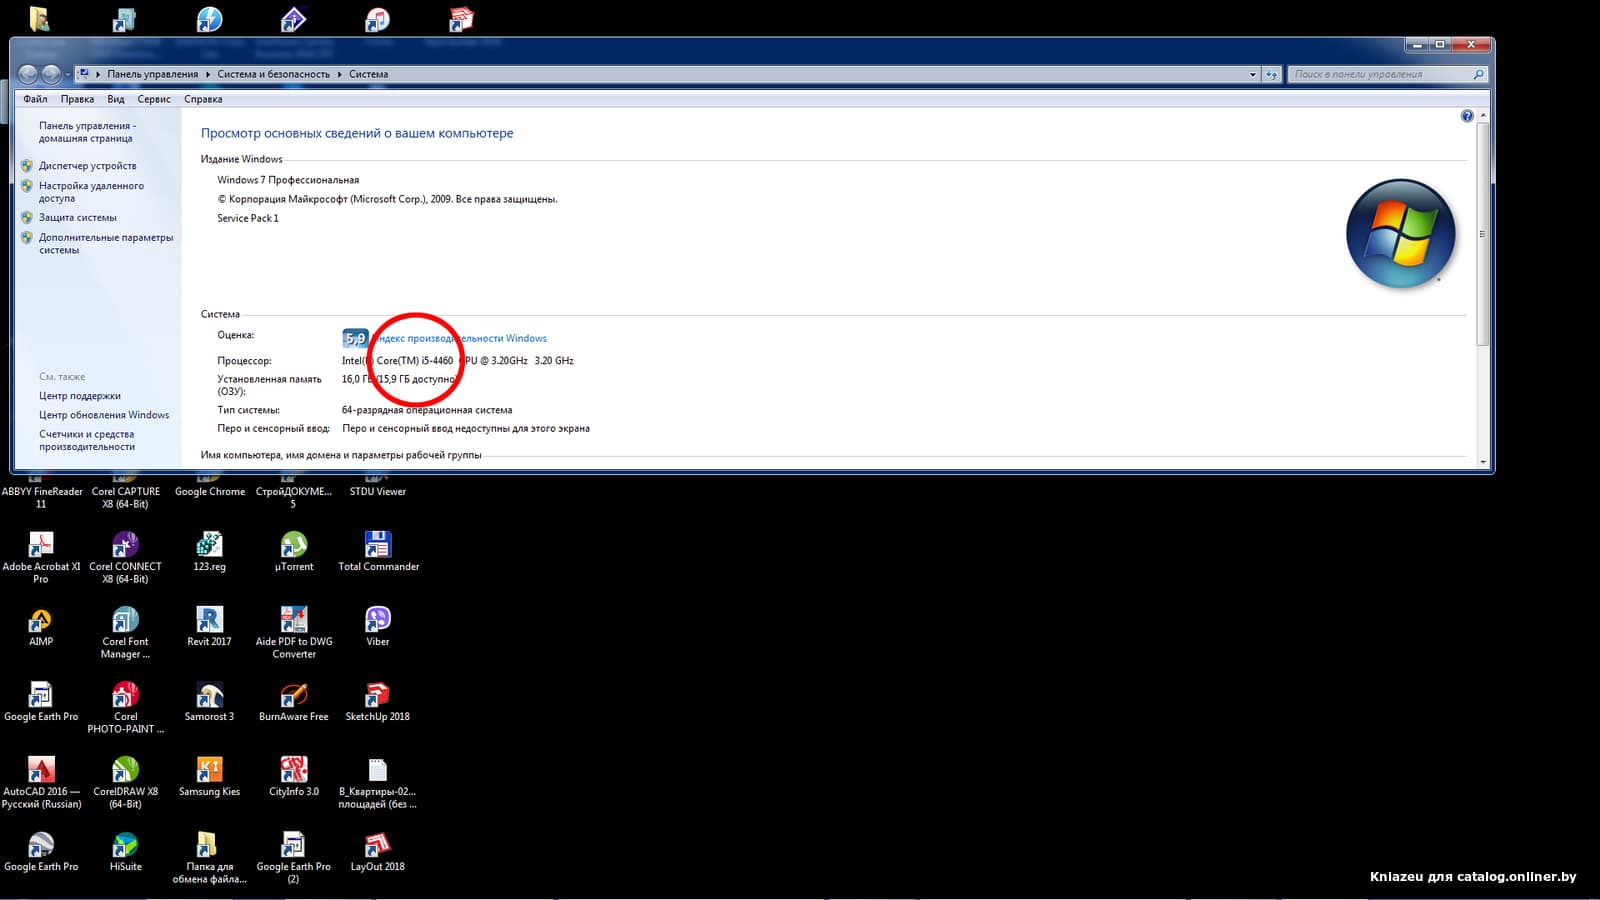Image resolution: width=1600 pixels, height=900 pixels.
Task: Select the Corel CAPTURE X8 desktop label
Action: pyautogui.click(x=126, y=497)
